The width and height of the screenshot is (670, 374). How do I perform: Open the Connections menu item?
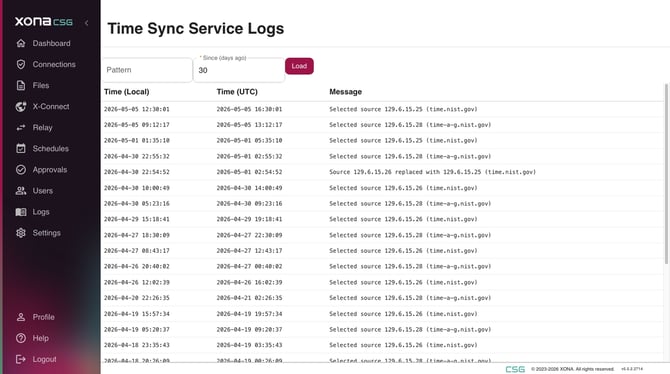click(54, 65)
